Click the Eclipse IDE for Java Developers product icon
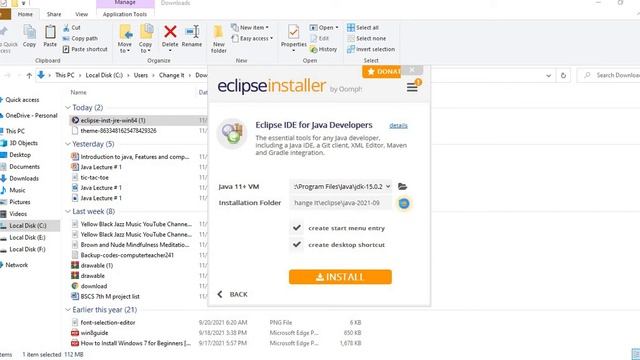This screenshot has height=360, width=640. (x=232, y=133)
